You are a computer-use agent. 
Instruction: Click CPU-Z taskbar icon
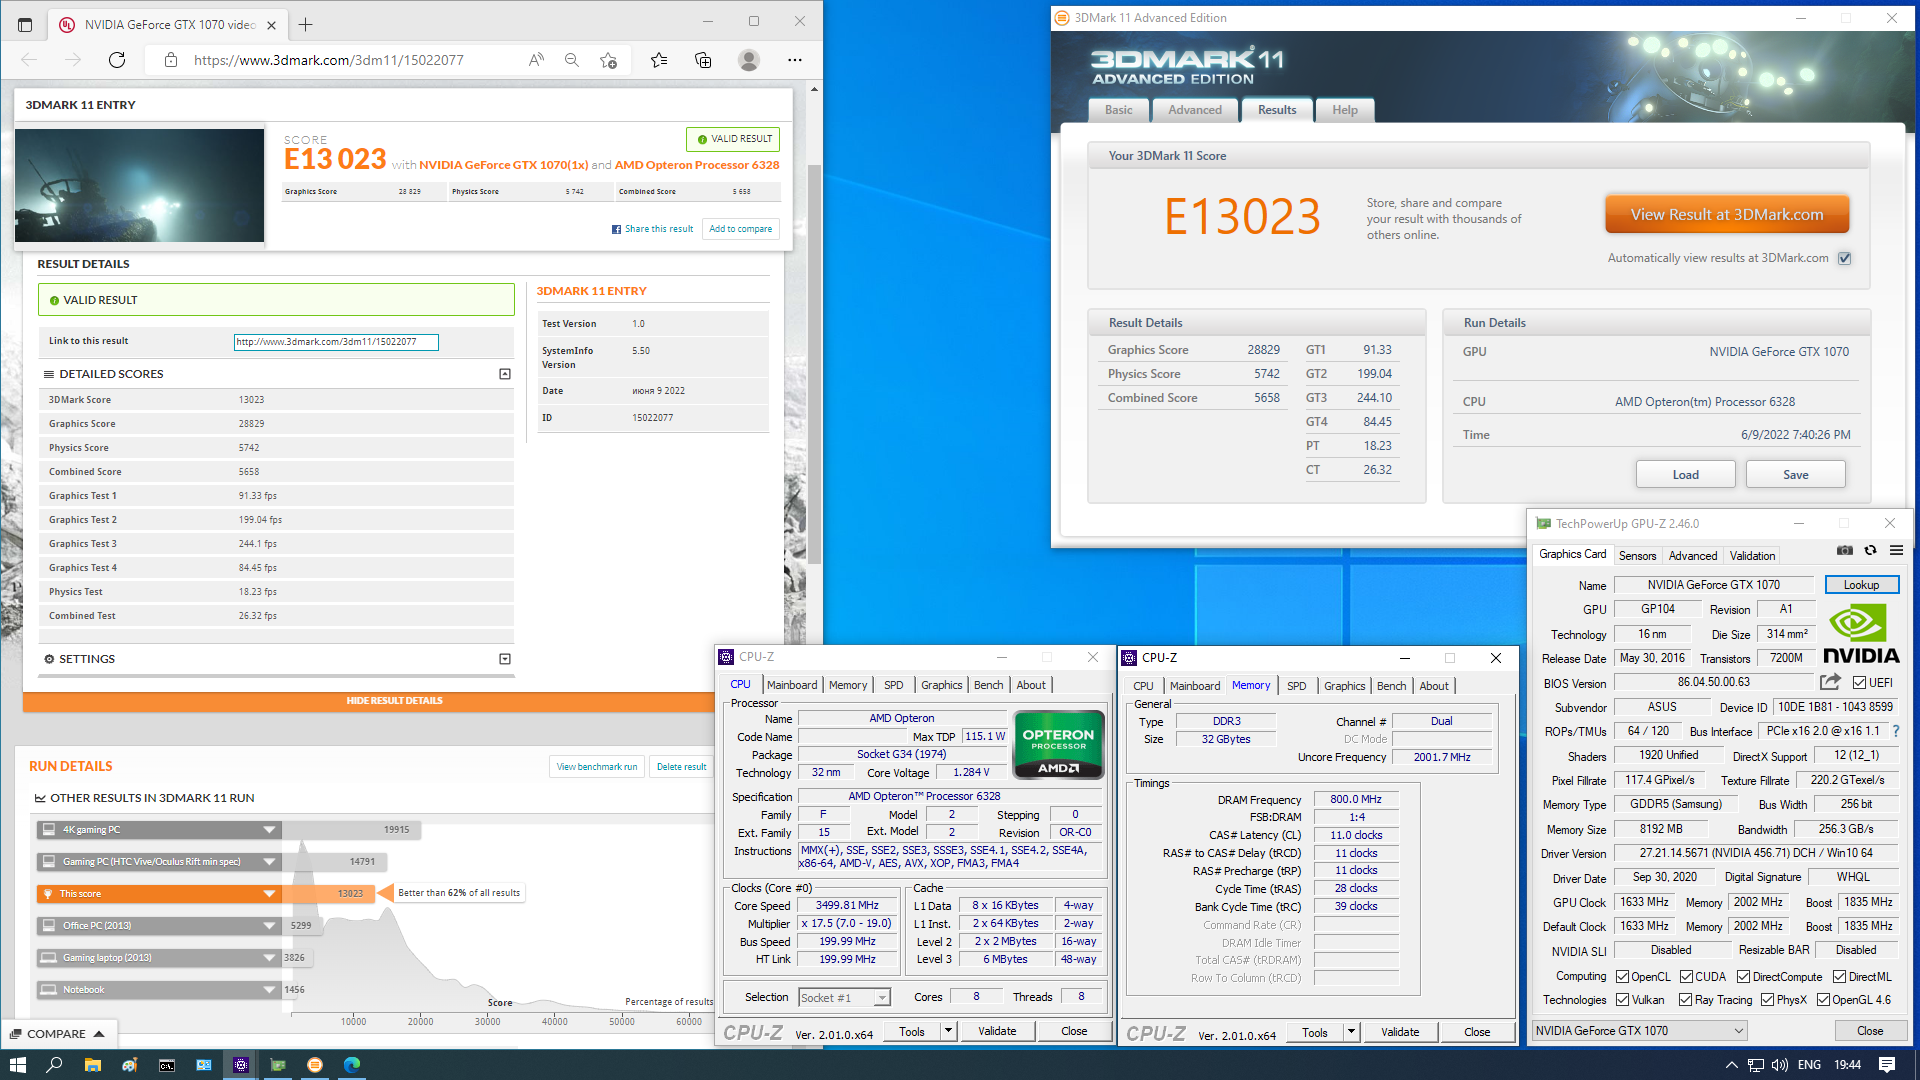241,1065
